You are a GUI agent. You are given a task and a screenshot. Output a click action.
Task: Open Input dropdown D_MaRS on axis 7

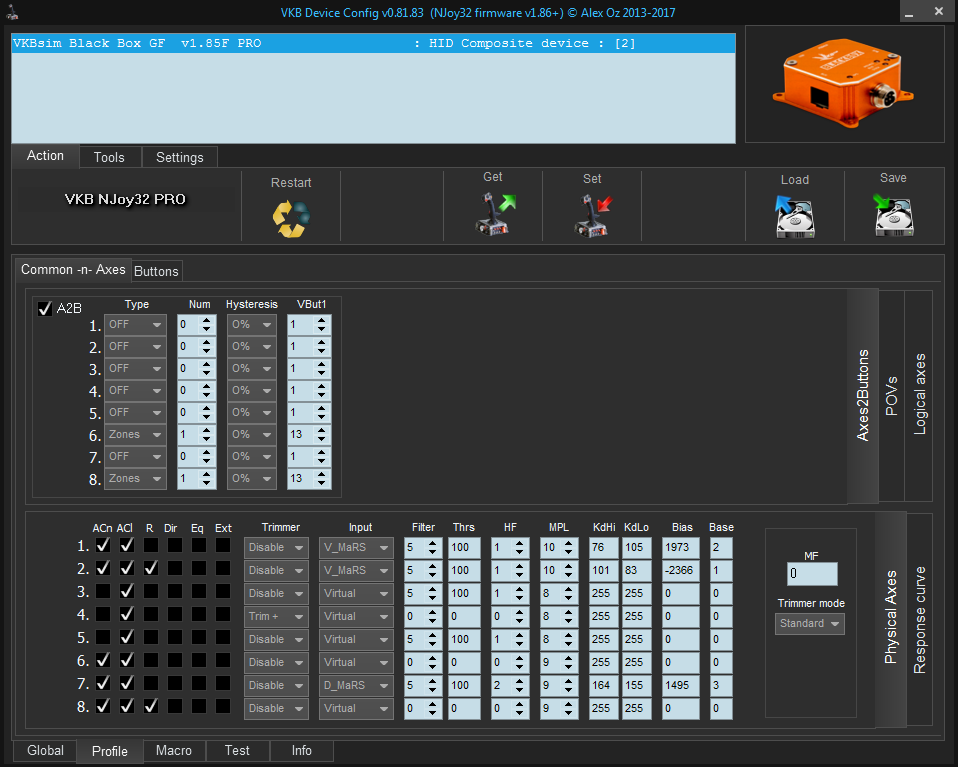pos(356,686)
